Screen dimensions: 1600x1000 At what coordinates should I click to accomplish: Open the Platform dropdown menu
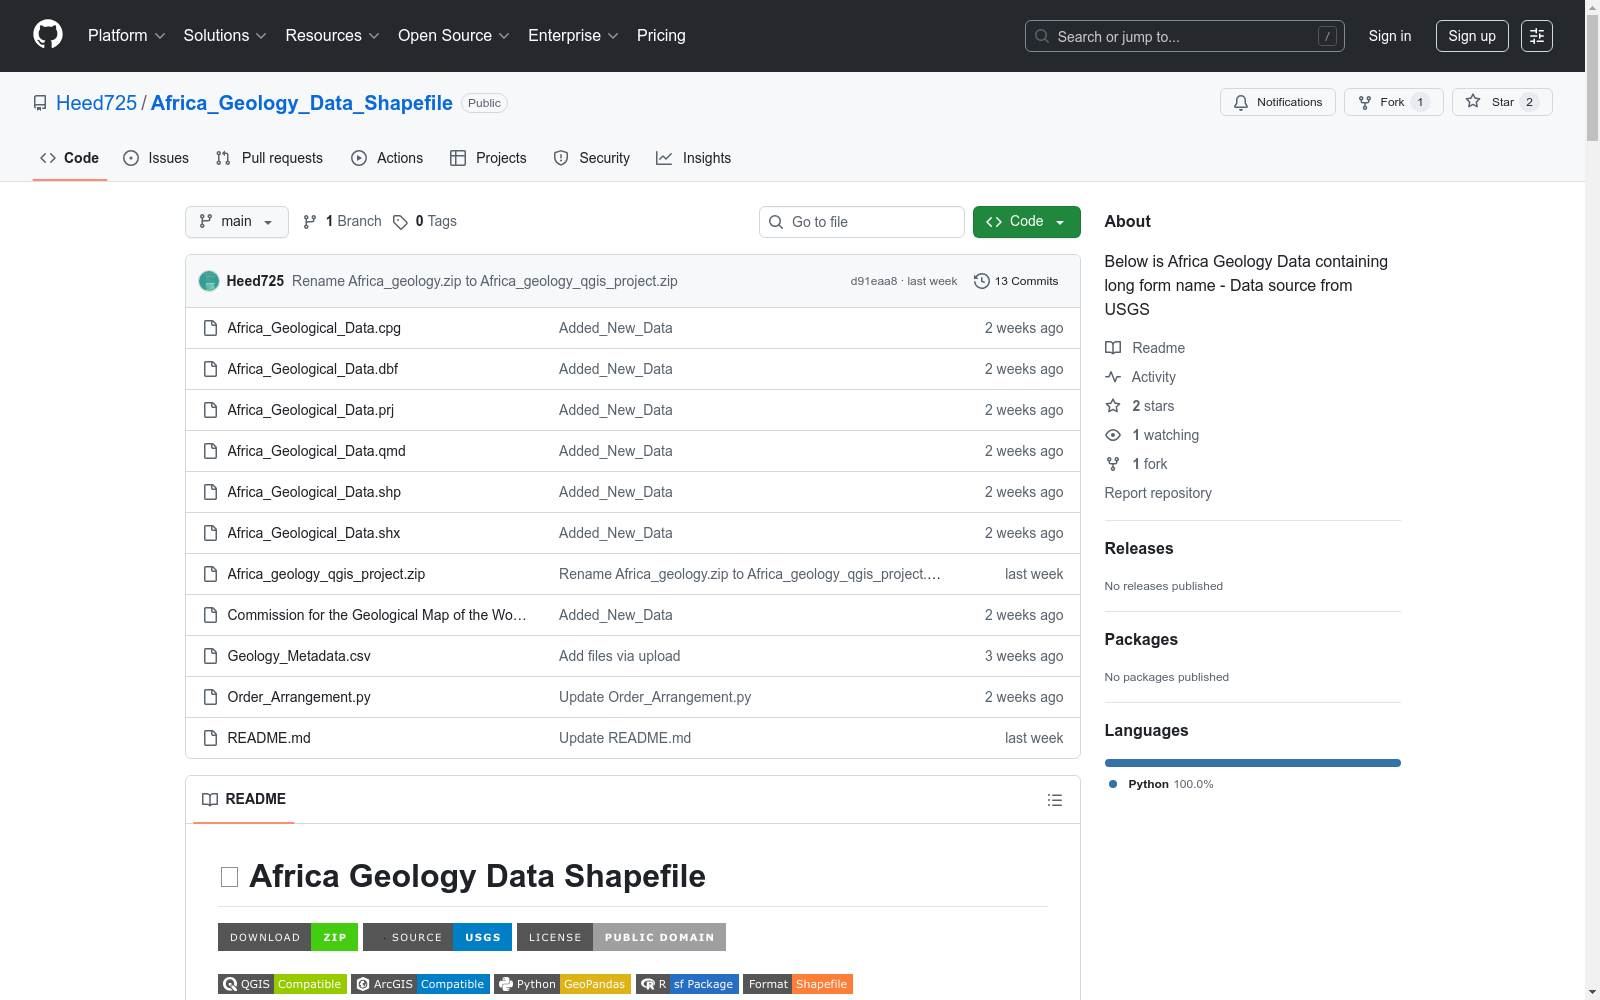click(126, 36)
